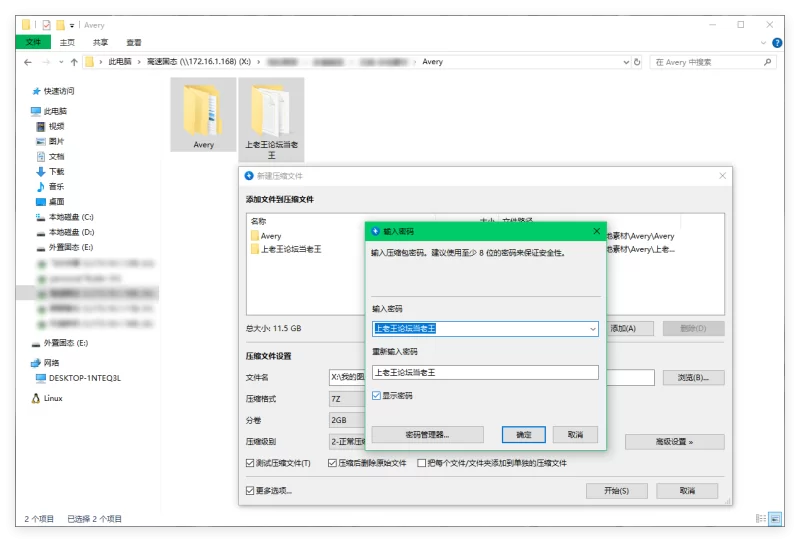Screen dimensions: 800x542
Task: Expand the ribbon chevron near help icon
Action: (x=763, y=43)
